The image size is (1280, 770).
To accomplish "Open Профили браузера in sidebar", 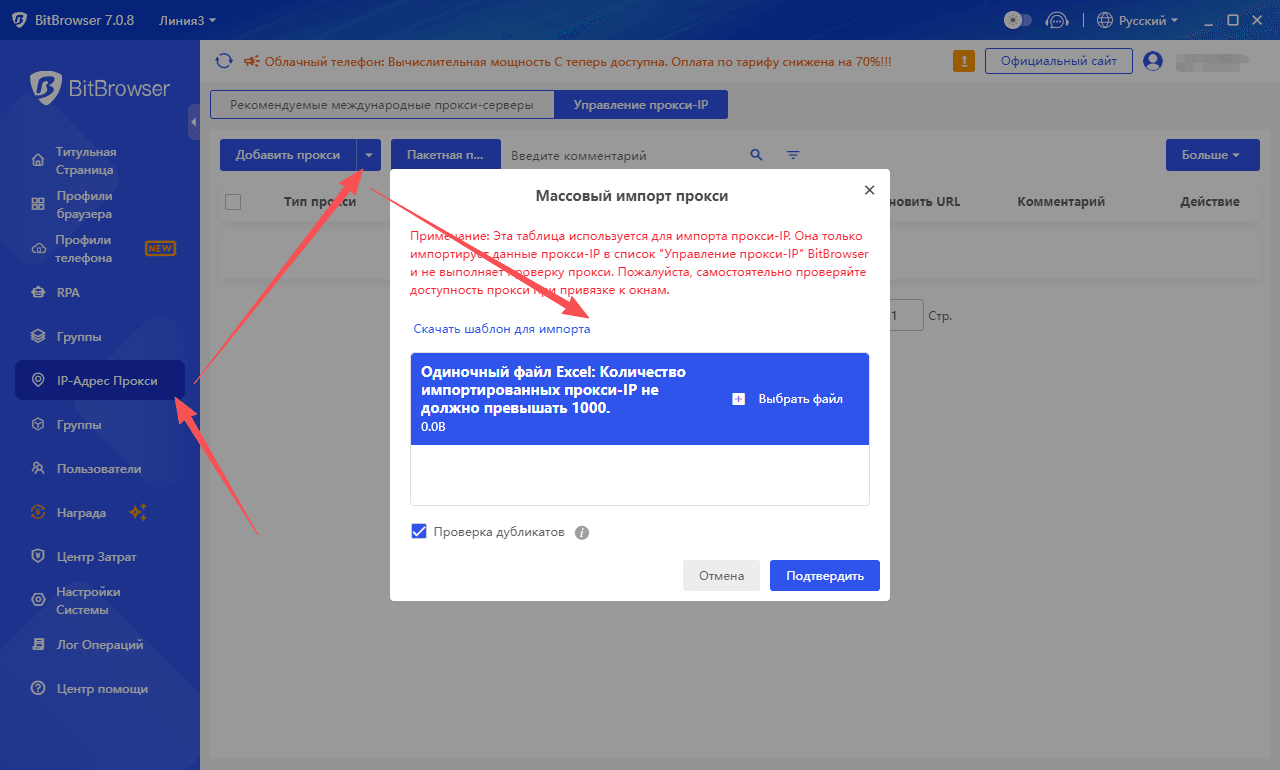I will (x=84, y=205).
